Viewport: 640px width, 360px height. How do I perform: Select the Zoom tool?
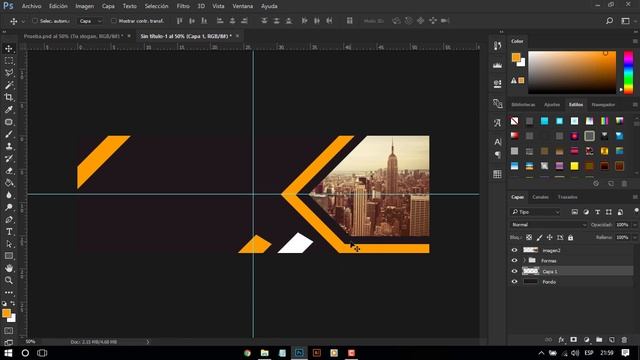click(9, 280)
